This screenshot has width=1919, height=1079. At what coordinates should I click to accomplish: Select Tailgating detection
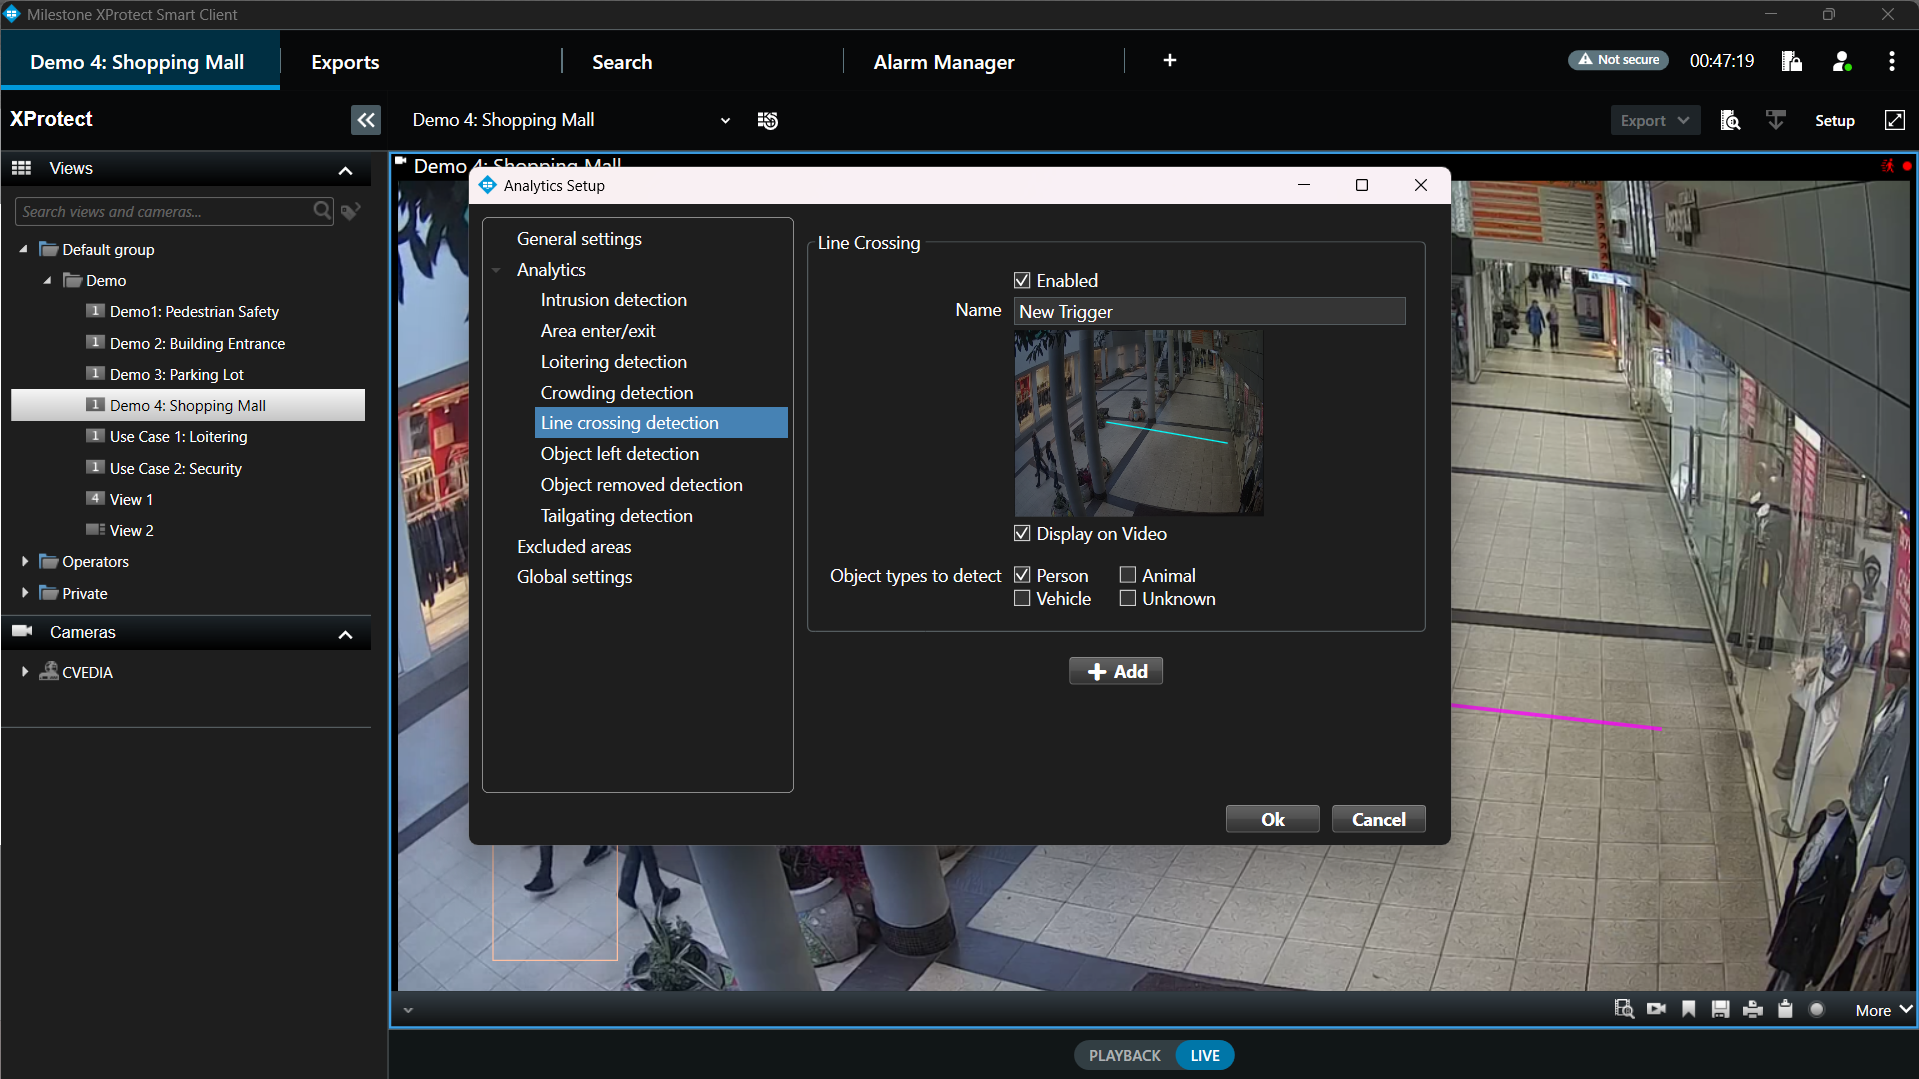click(x=616, y=516)
